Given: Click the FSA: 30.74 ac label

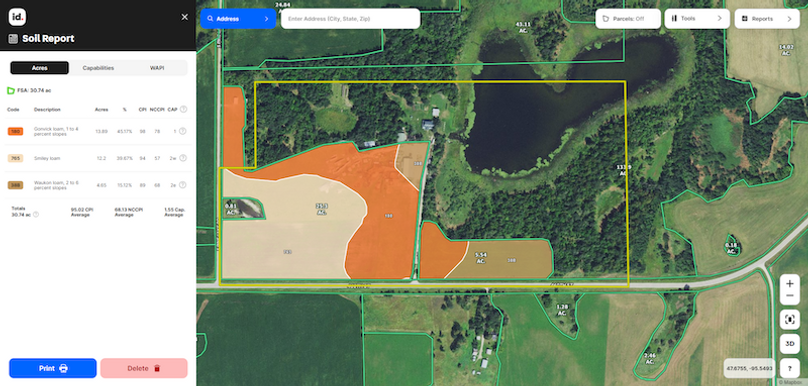Looking at the screenshot, I should click(34, 91).
